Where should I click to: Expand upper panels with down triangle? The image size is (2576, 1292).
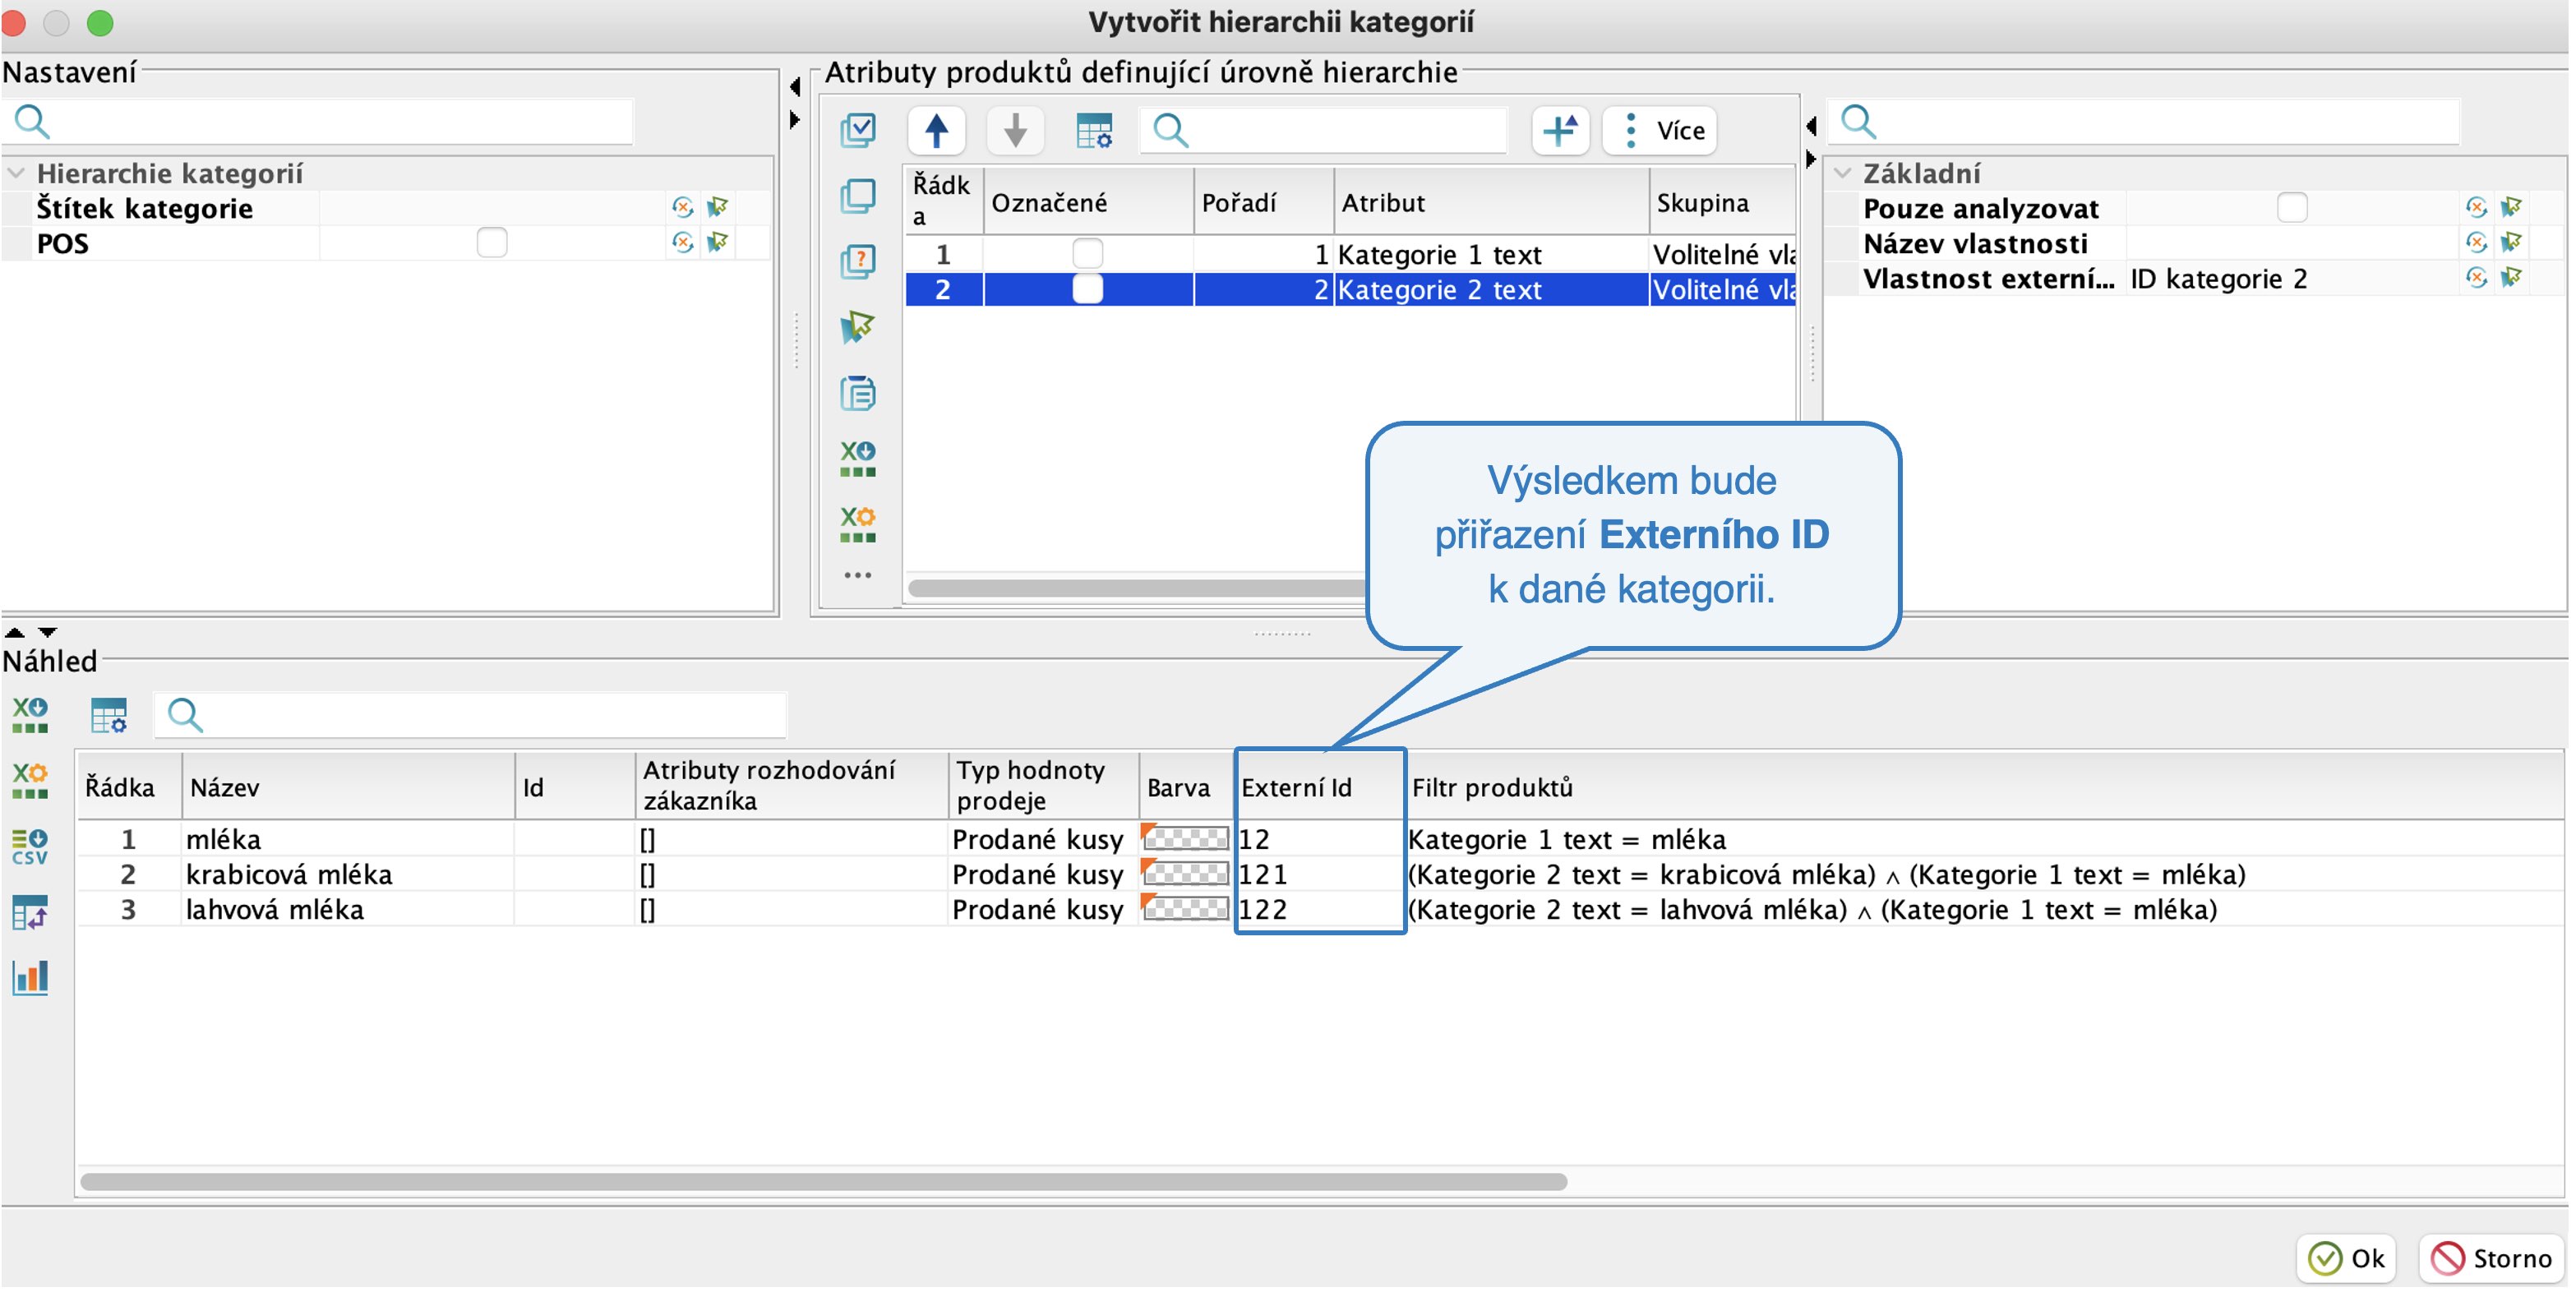click(x=47, y=632)
